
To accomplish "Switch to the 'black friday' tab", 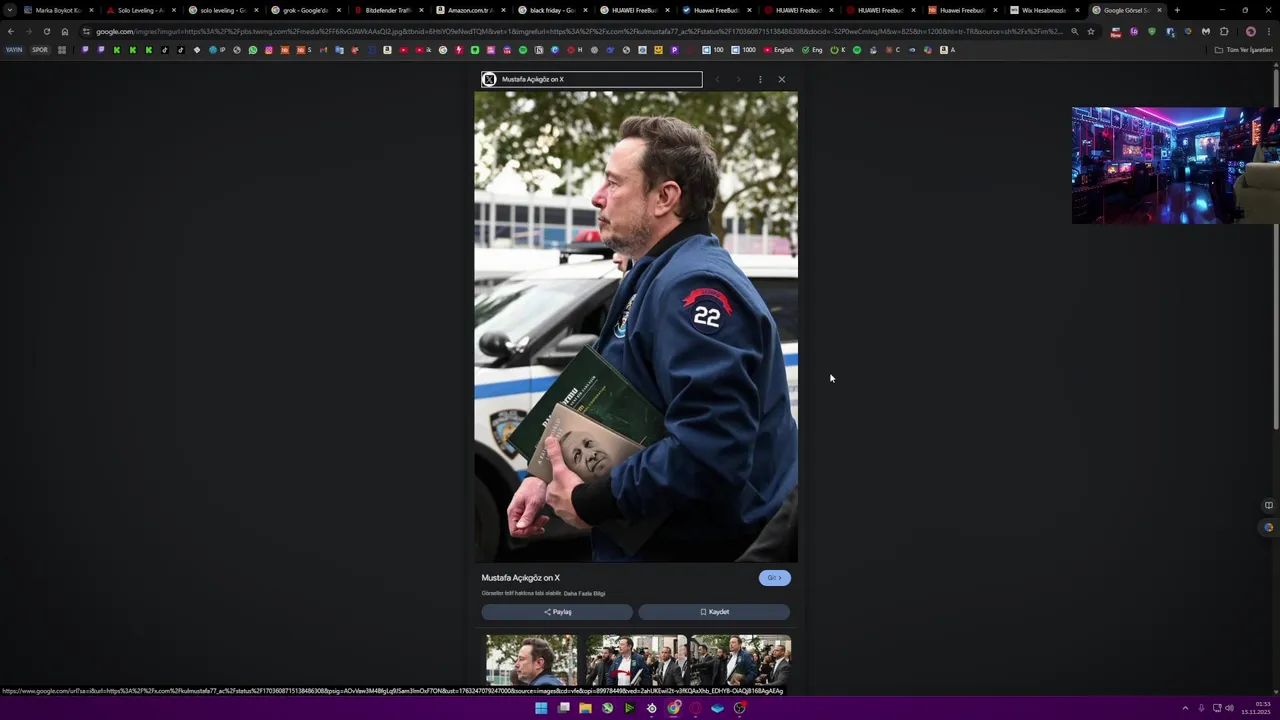I will click(x=550, y=10).
